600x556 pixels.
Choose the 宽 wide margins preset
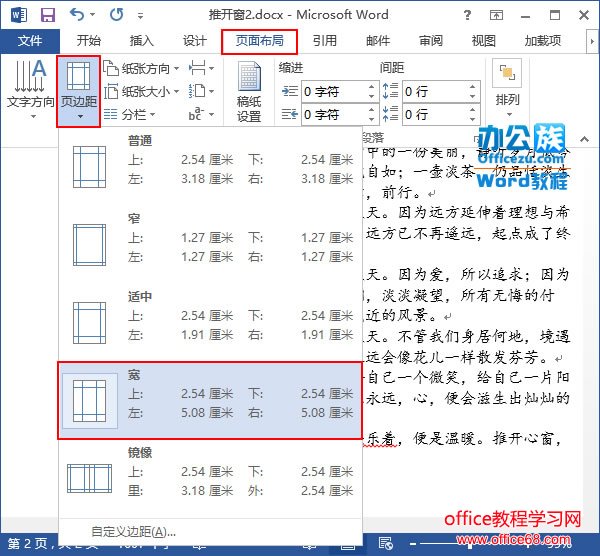point(210,400)
